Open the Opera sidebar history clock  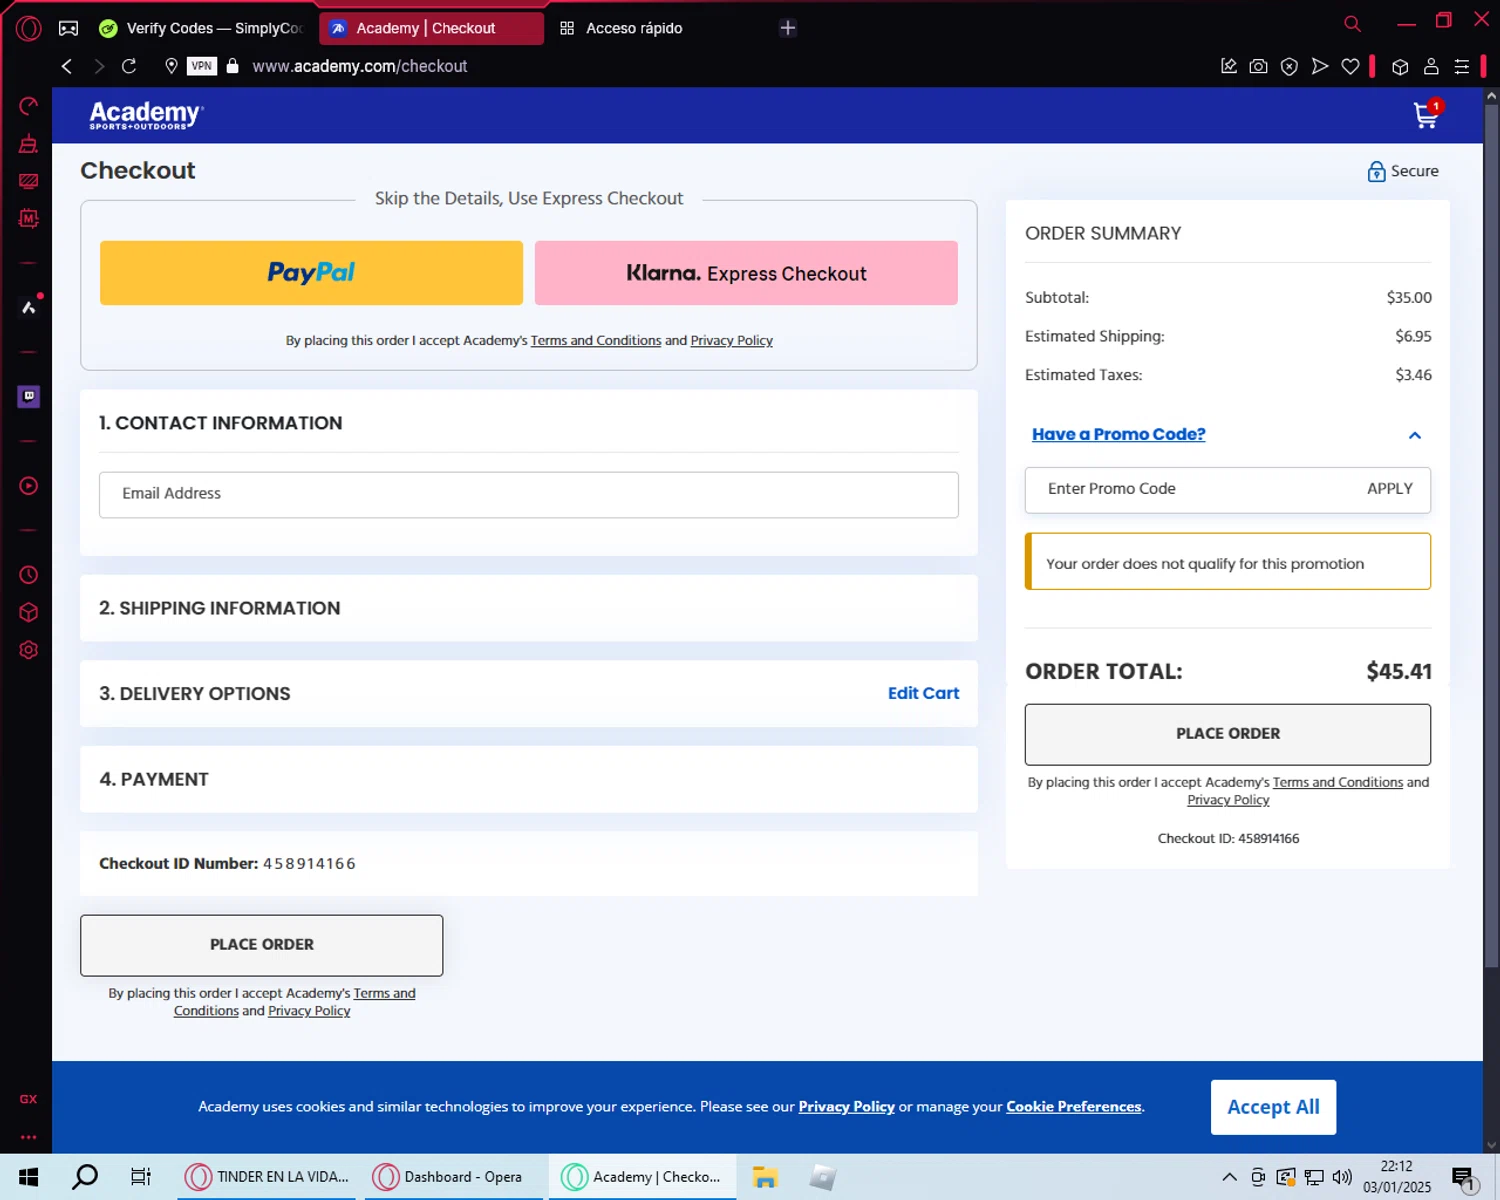[x=29, y=575]
